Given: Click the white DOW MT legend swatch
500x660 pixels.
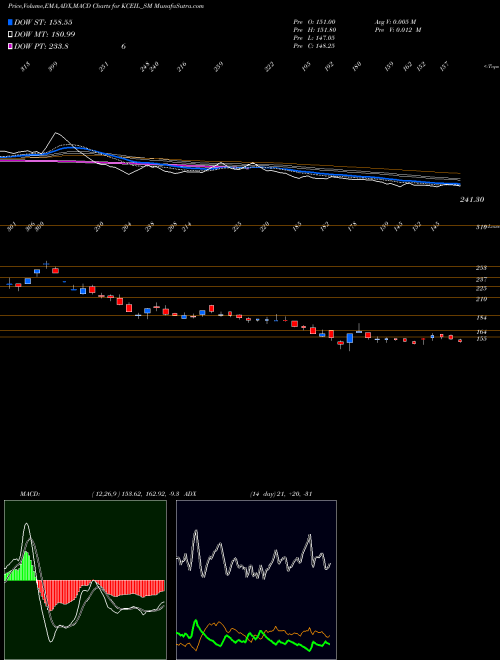Looking at the screenshot, I should click(x=10, y=34).
